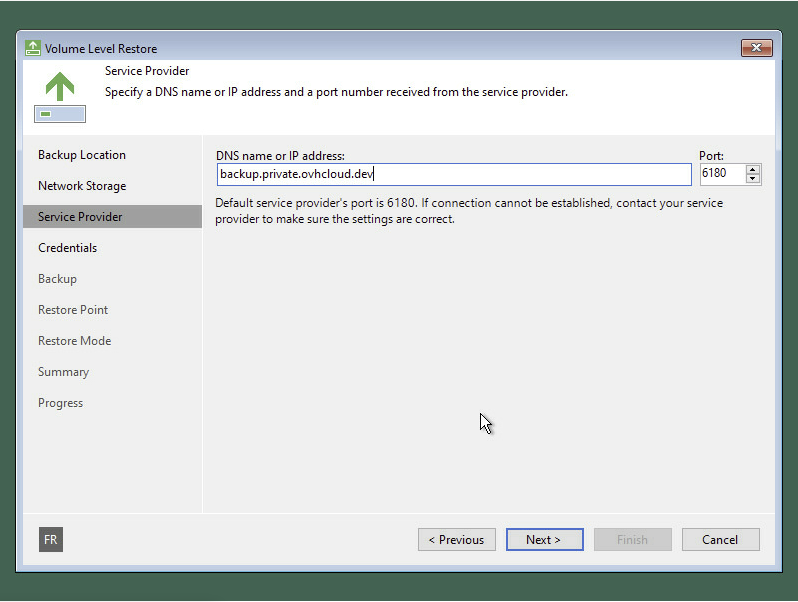Click the DNS name or IP address field

tap(453, 174)
